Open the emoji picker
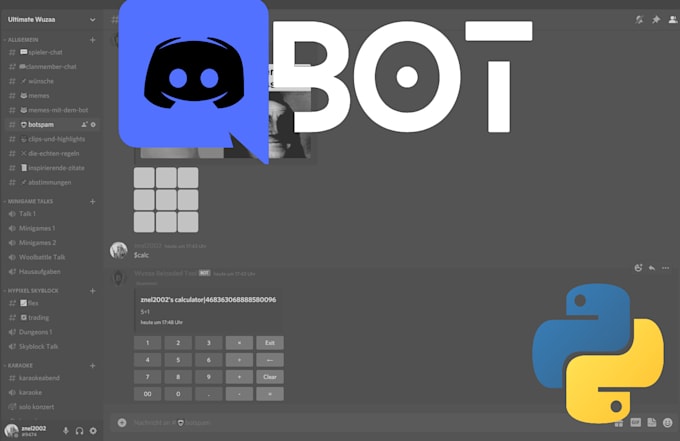The height and width of the screenshot is (441, 680). click(x=668, y=422)
